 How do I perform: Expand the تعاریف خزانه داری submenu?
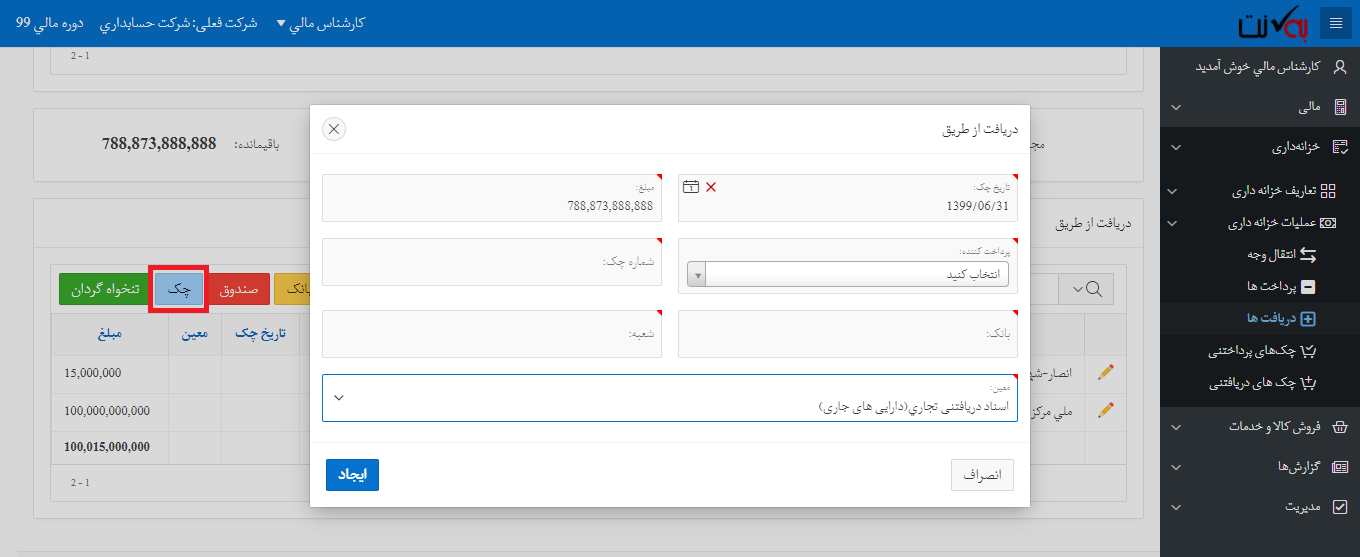(x=1174, y=191)
